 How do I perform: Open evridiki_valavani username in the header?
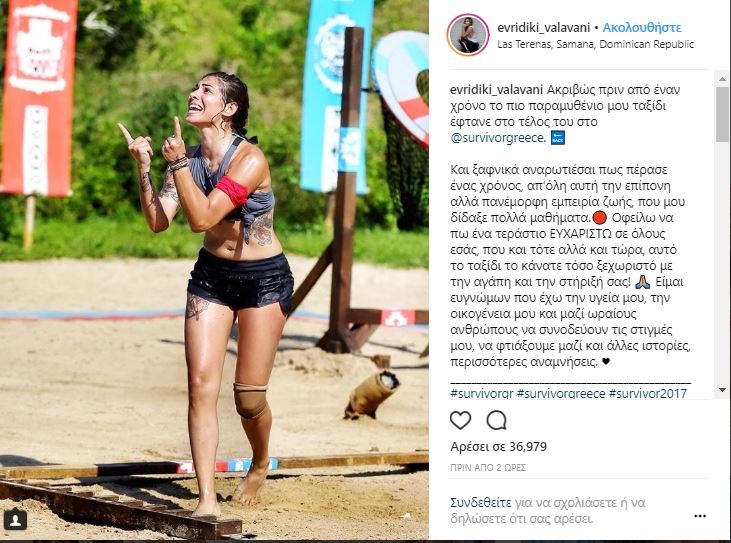coord(544,28)
